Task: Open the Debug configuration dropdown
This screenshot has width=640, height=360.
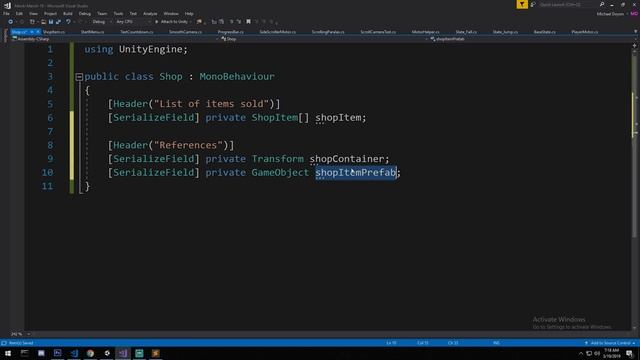Action: pos(101,22)
